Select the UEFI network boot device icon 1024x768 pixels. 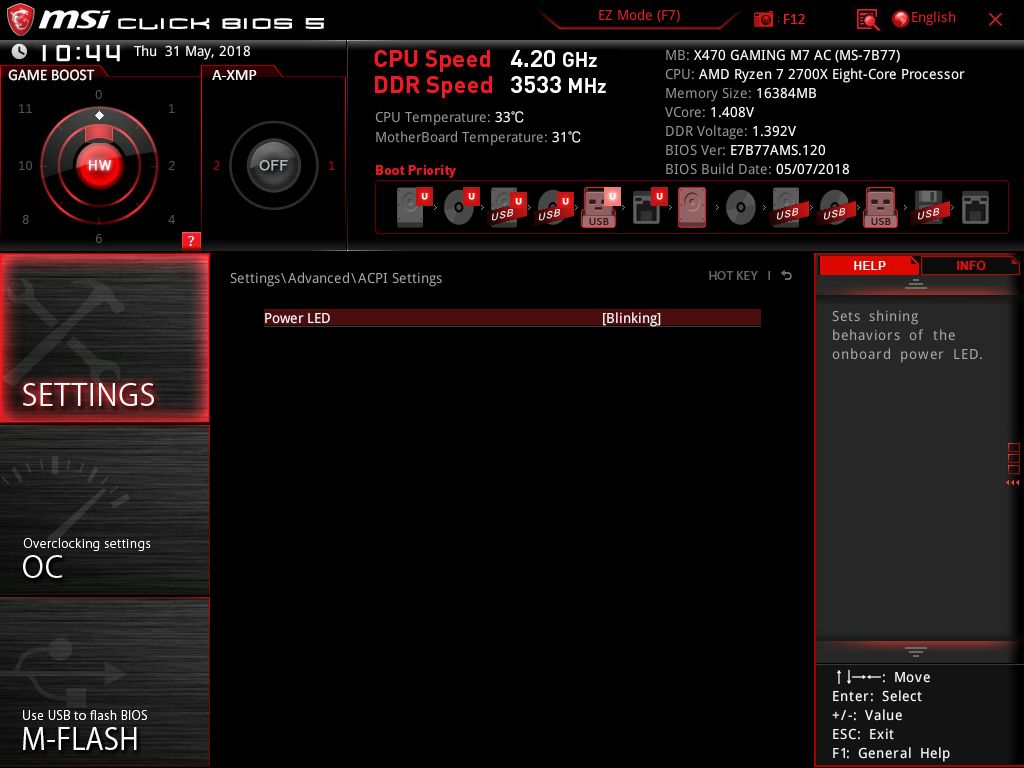point(649,206)
